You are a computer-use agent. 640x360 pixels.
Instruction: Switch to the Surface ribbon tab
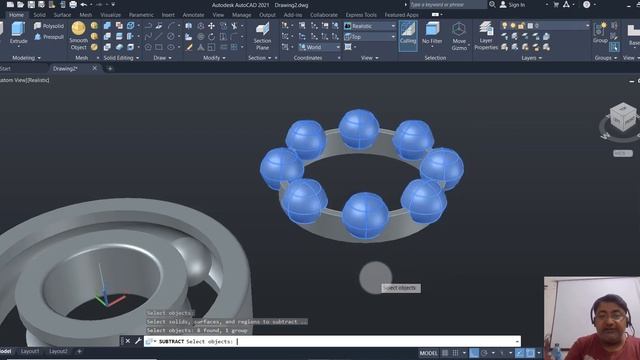click(62, 15)
